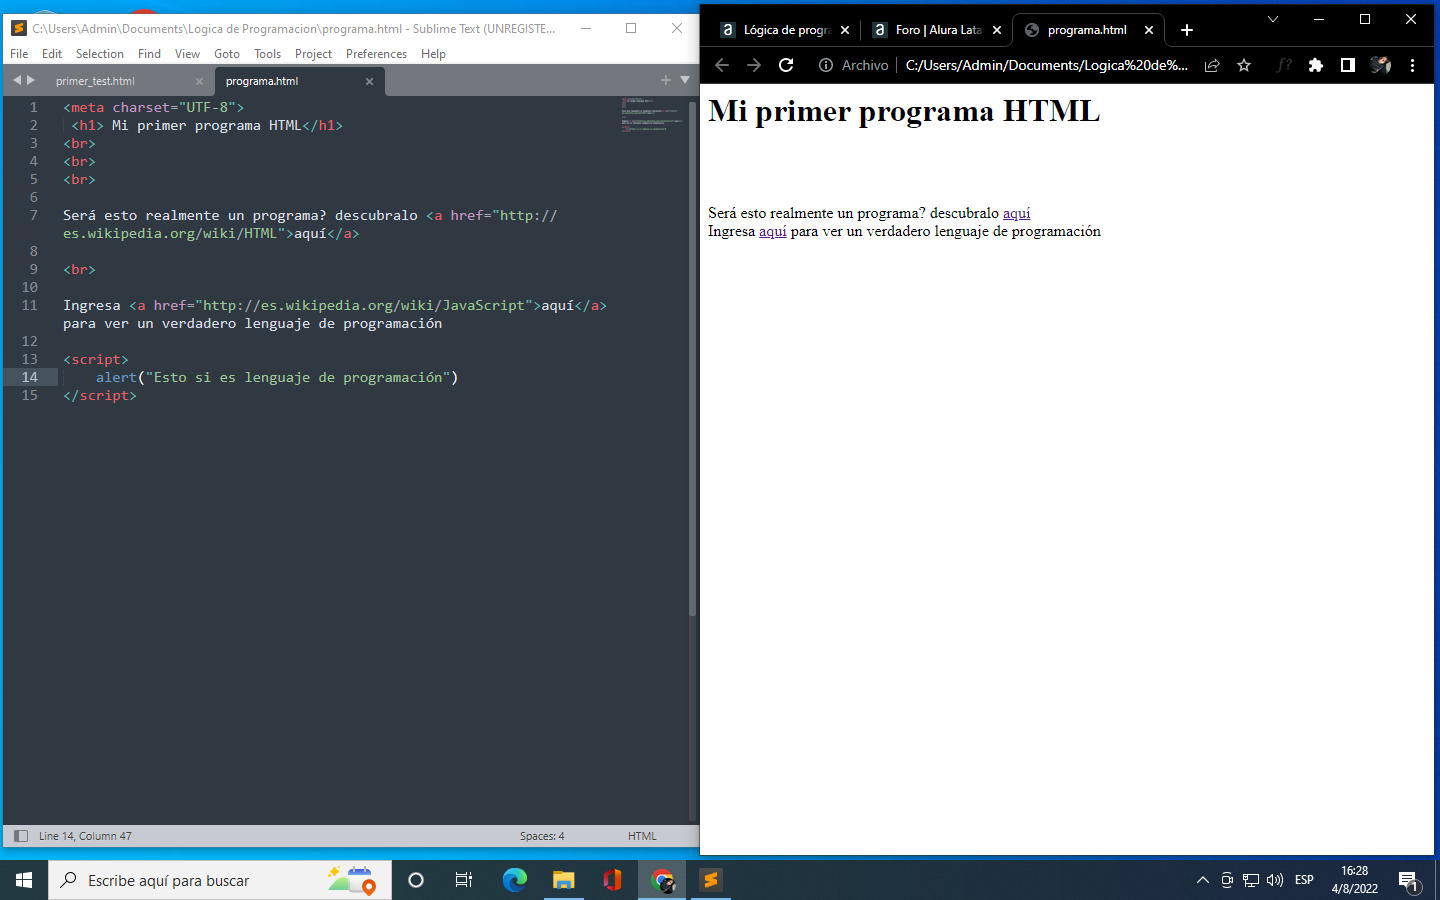Open the View menu in Sublime Text
Viewport: 1440px width, 900px height.
[x=187, y=54]
